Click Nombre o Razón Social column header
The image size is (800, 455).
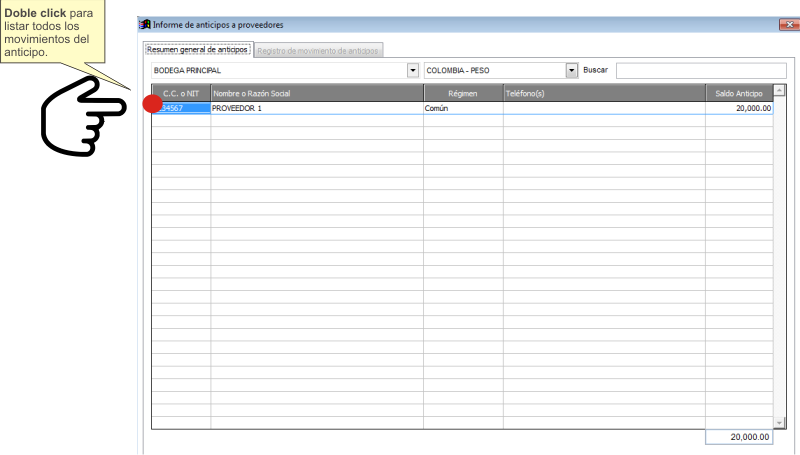click(x=317, y=93)
